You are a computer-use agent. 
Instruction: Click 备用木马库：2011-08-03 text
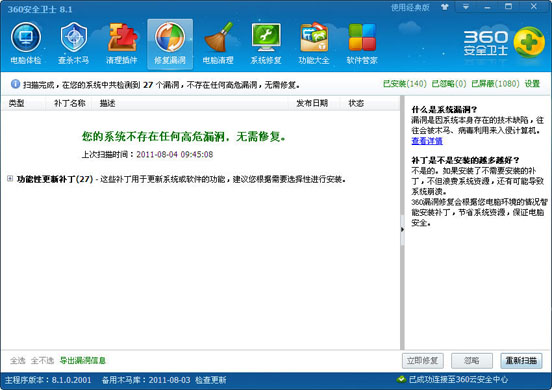[x=146, y=380]
